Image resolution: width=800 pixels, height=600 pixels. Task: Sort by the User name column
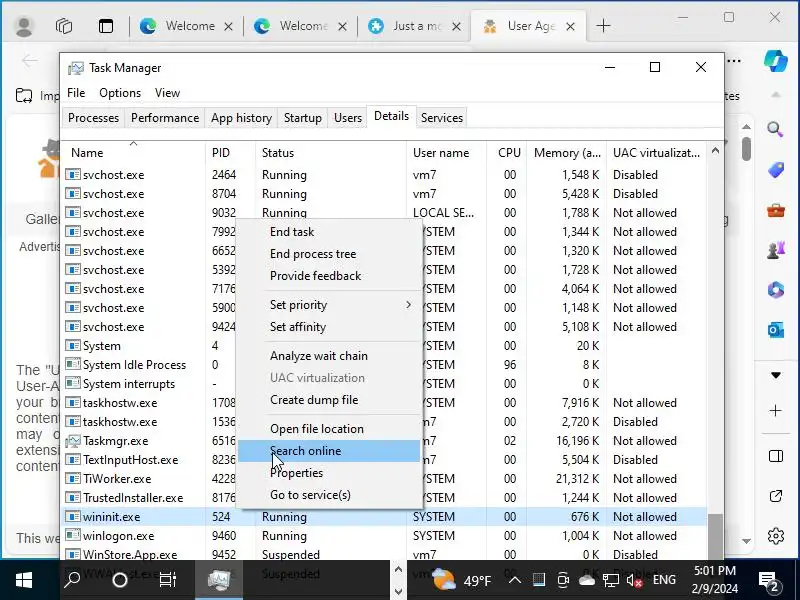pos(446,153)
